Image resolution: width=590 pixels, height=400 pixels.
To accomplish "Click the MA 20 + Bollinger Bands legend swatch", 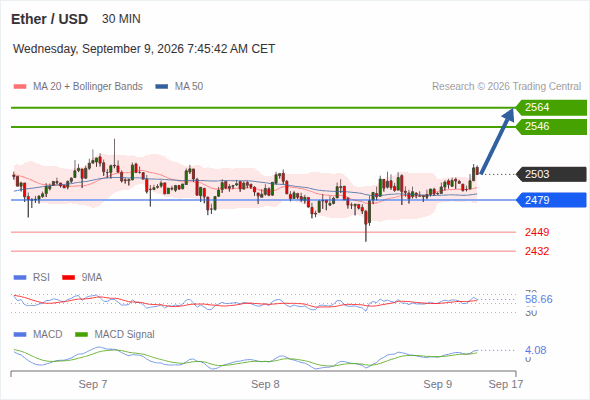I will pyautogui.click(x=20, y=87).
